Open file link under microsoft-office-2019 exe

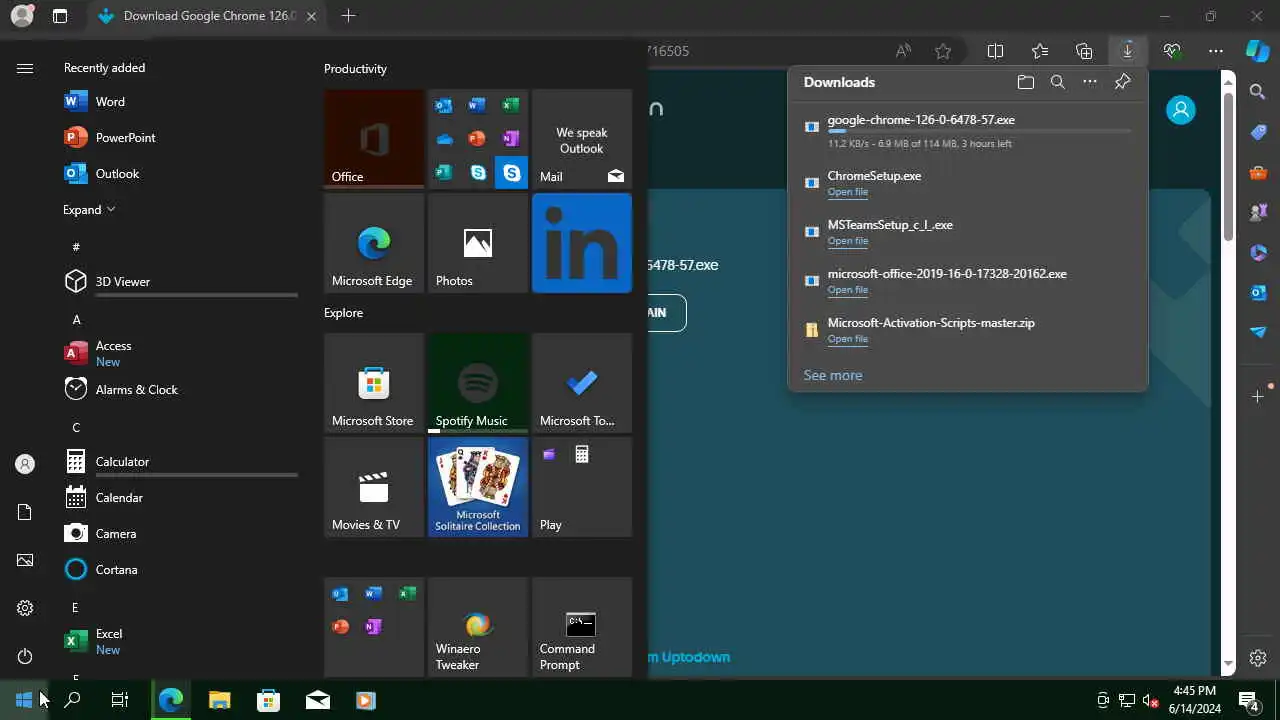click(847, 290)
